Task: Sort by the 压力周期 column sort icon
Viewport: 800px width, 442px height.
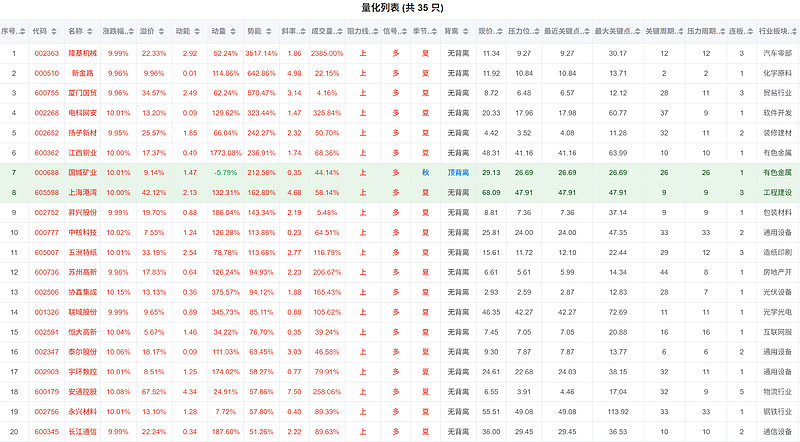Action: 722,32
